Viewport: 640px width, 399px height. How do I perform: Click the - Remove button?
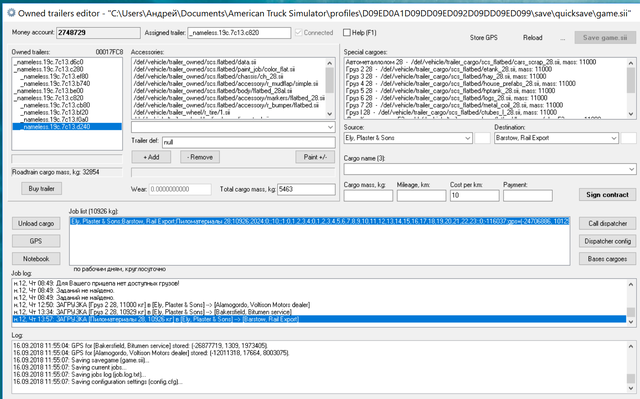tap(200, 157)
